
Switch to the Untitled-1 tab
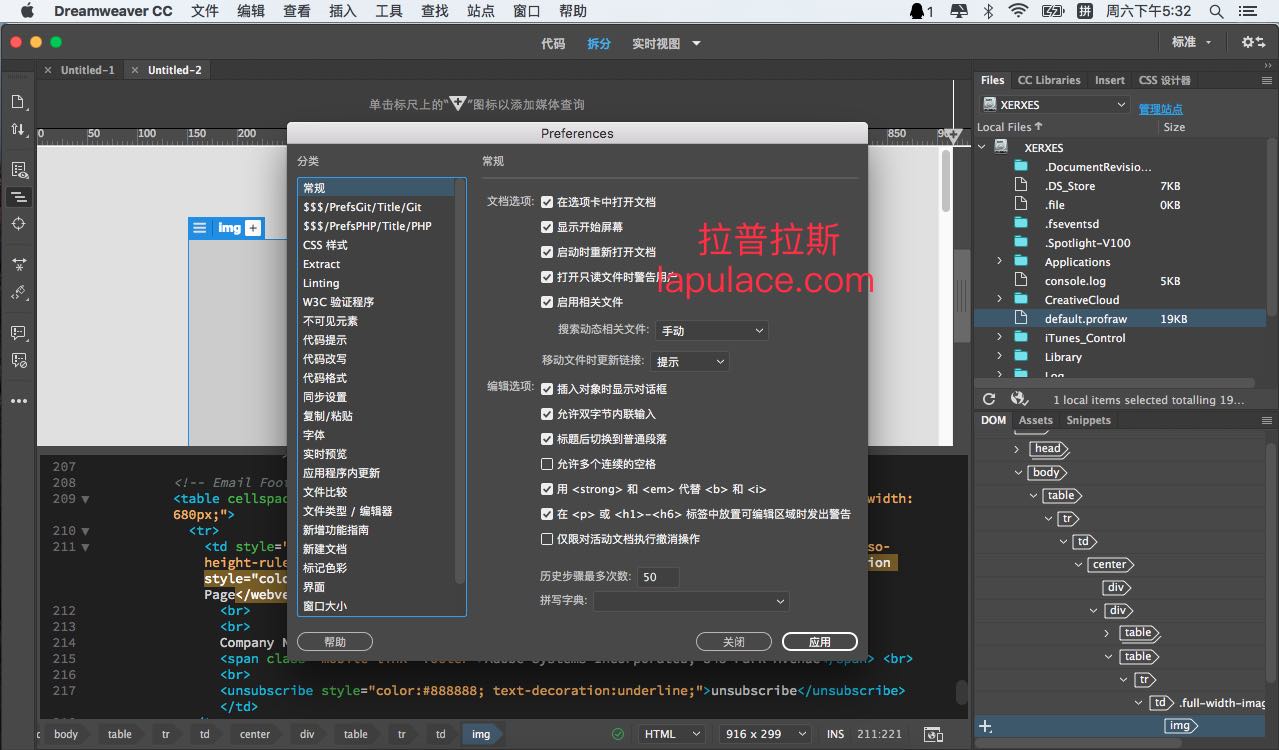coord(87,70)
